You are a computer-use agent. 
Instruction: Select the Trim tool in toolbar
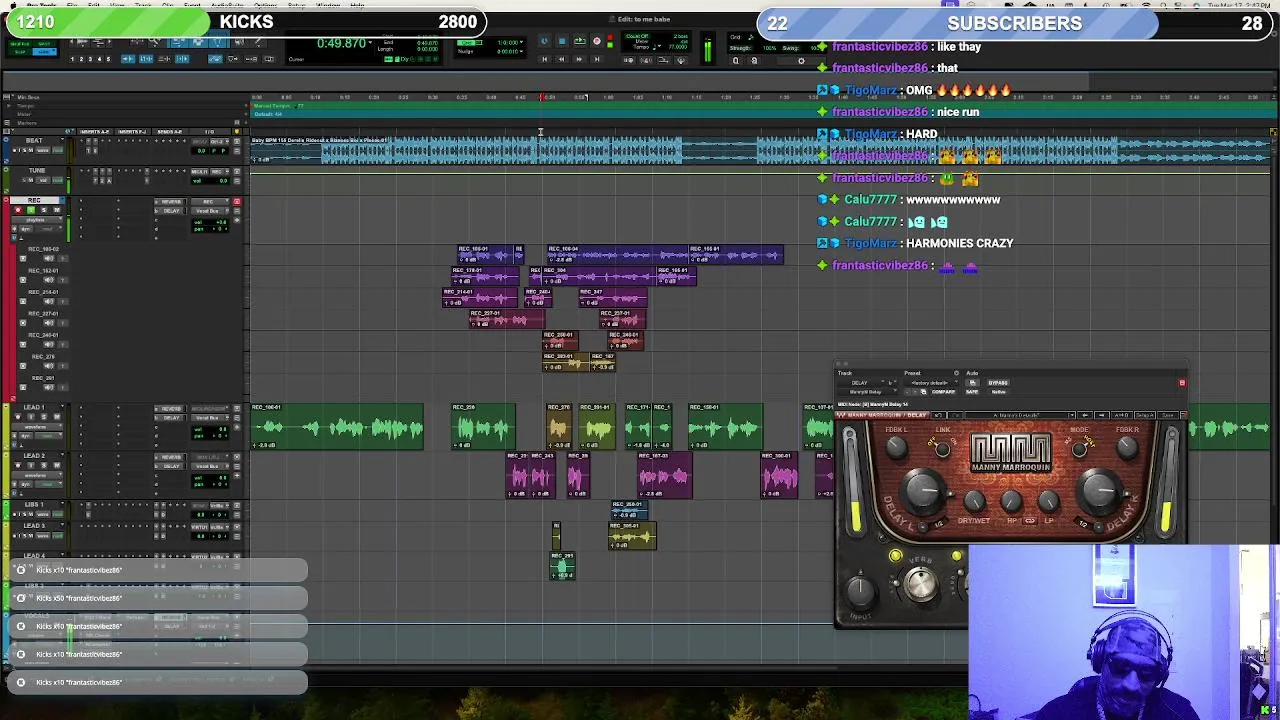click(178, 42)
